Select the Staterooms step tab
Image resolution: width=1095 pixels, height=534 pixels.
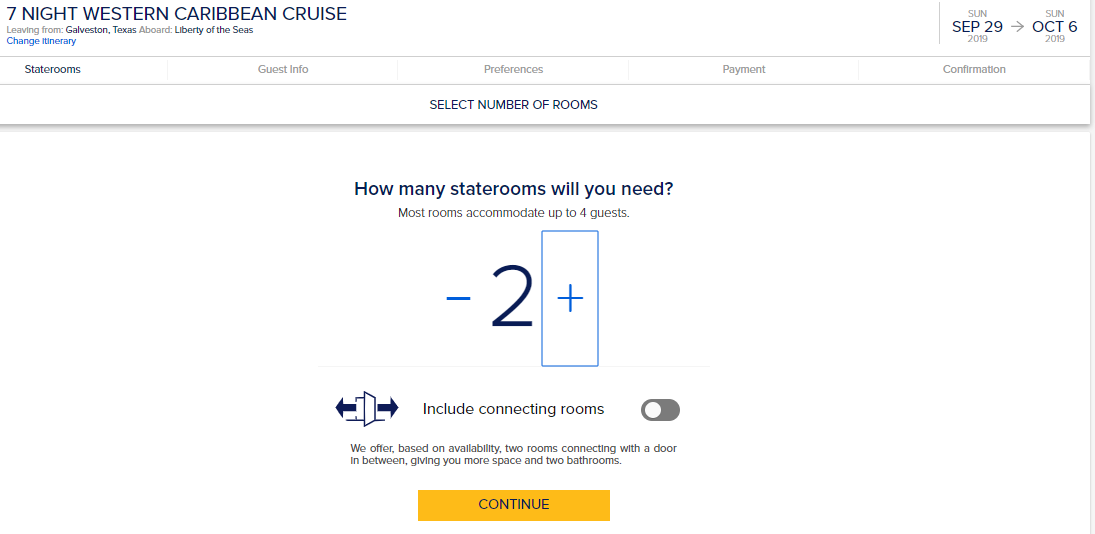(52, 70)
